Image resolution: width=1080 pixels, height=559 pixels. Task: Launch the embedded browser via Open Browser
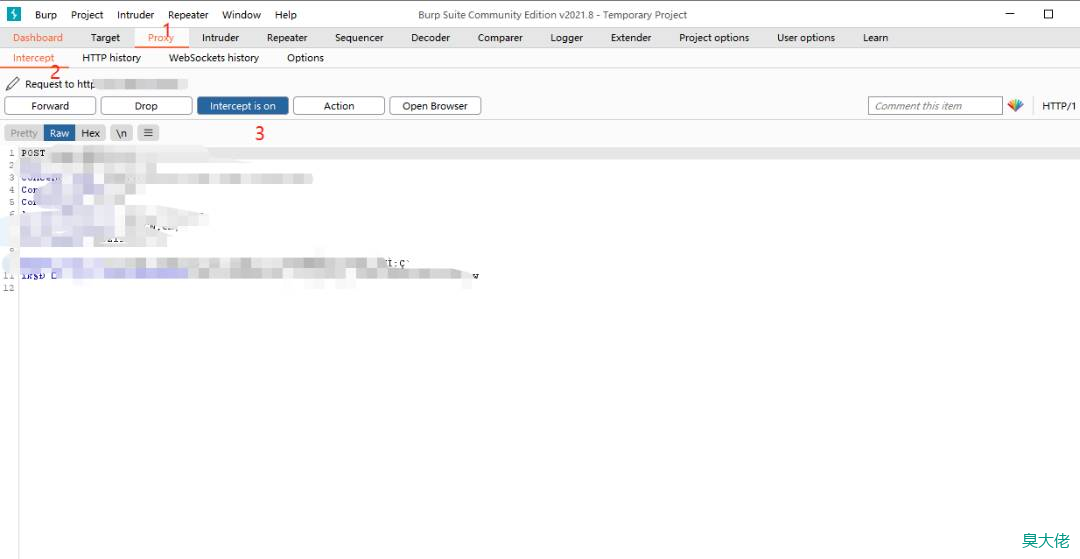(435, 106)
